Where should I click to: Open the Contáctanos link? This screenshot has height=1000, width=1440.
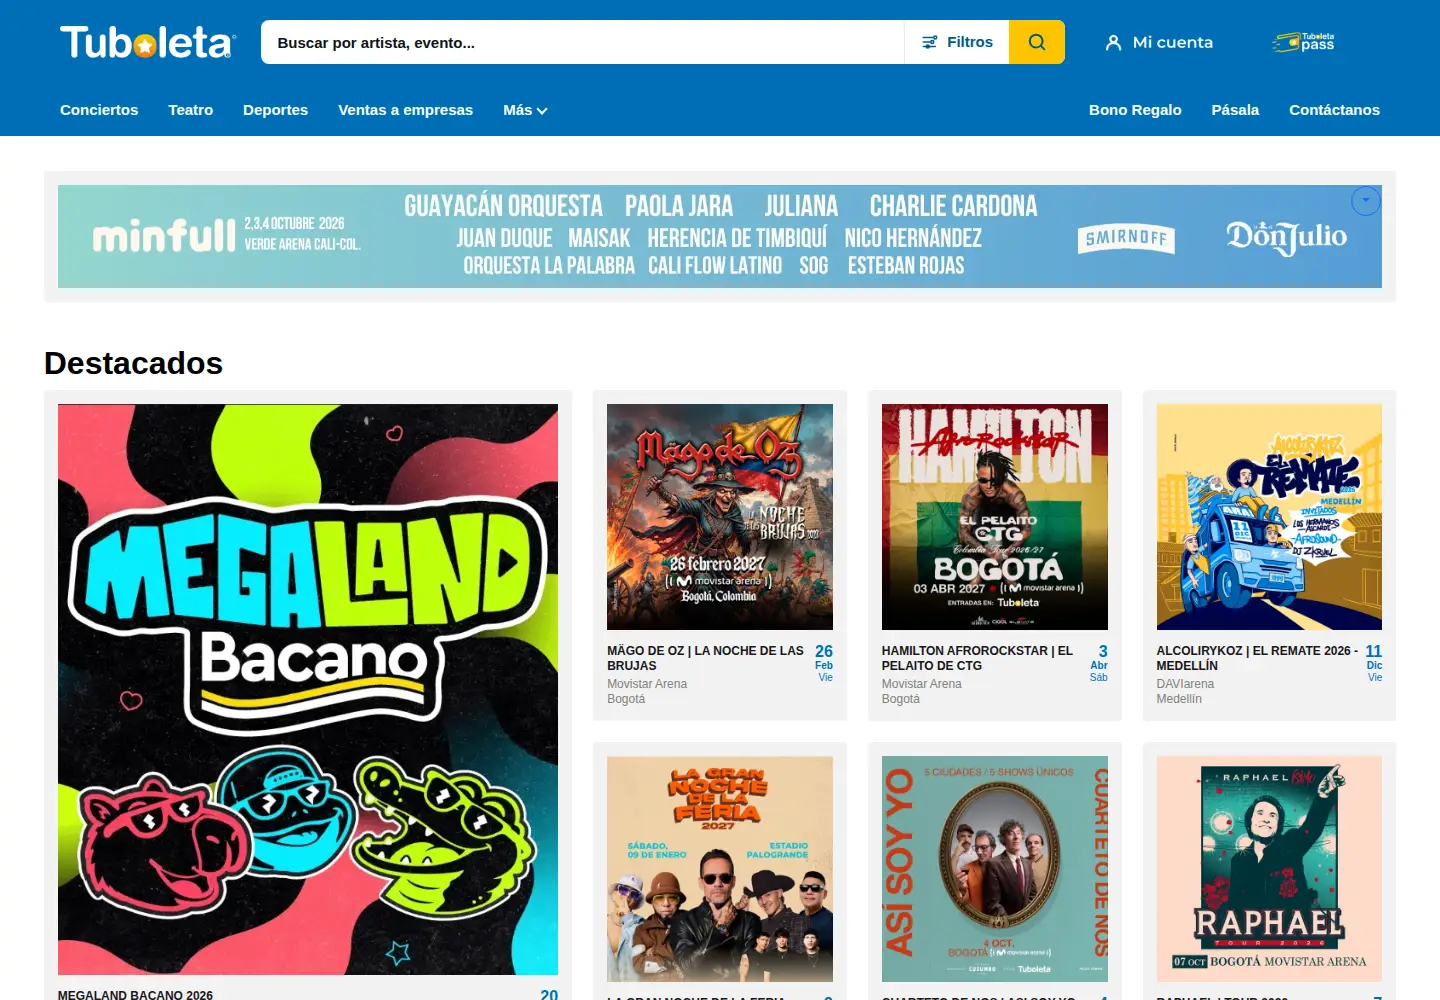coord(1334,110)
